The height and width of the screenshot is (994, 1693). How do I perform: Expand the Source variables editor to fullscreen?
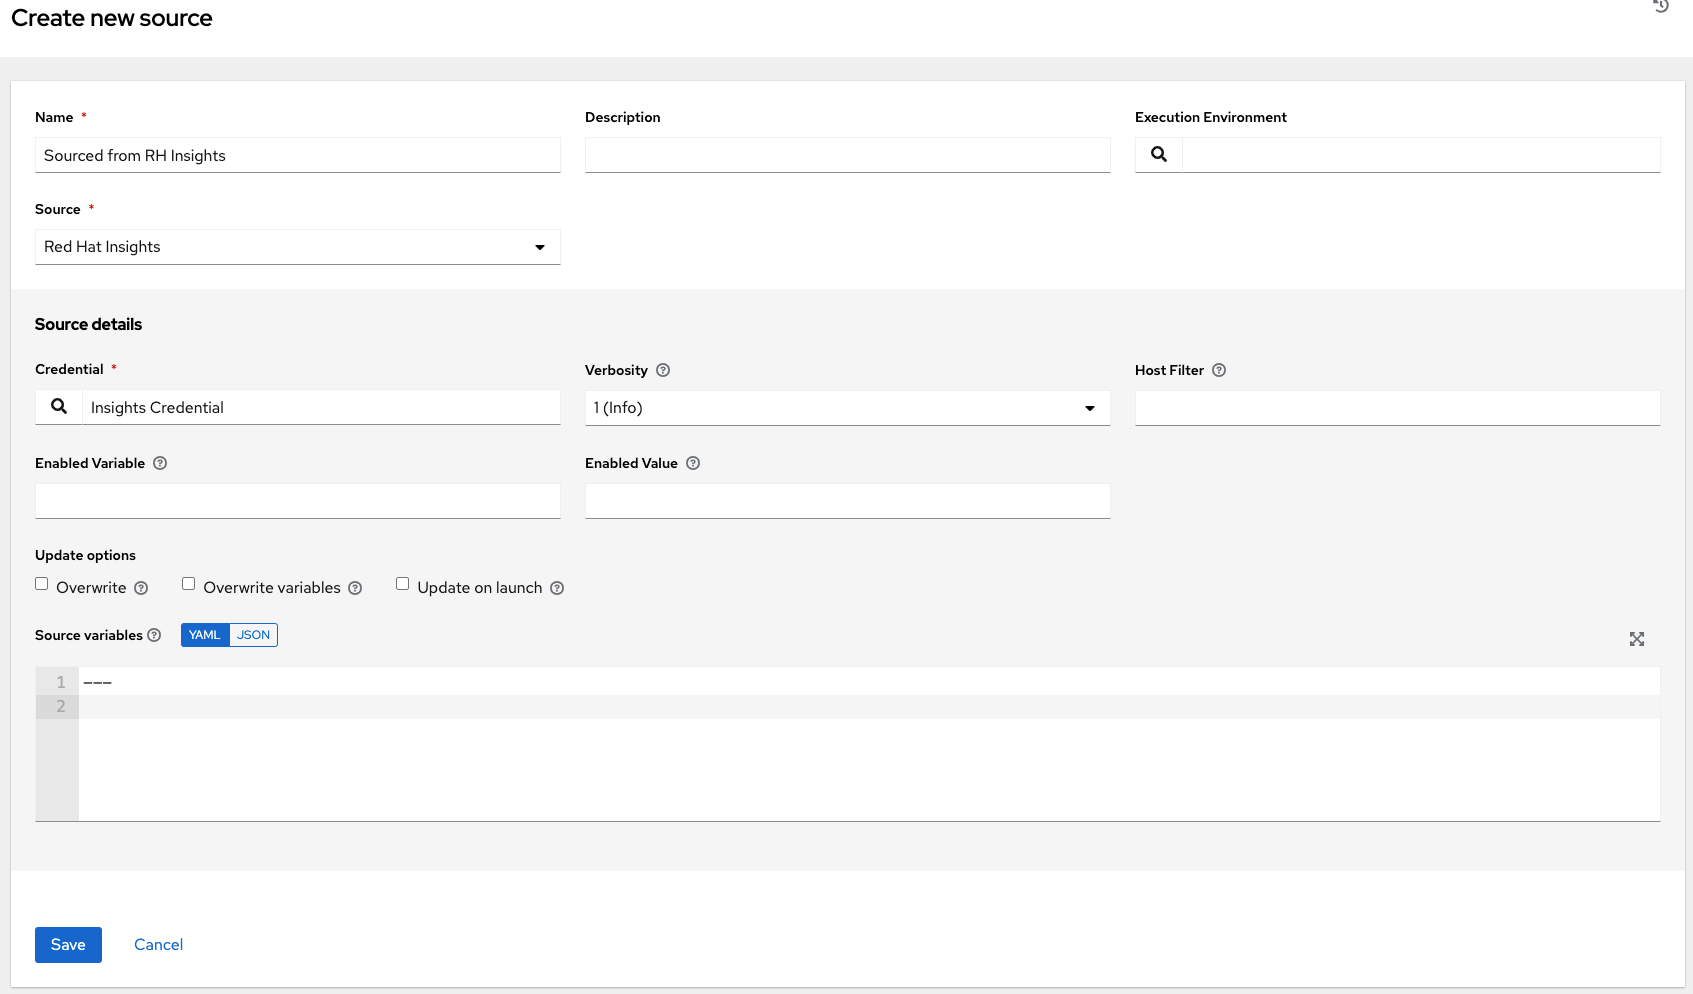(1636, 639)
